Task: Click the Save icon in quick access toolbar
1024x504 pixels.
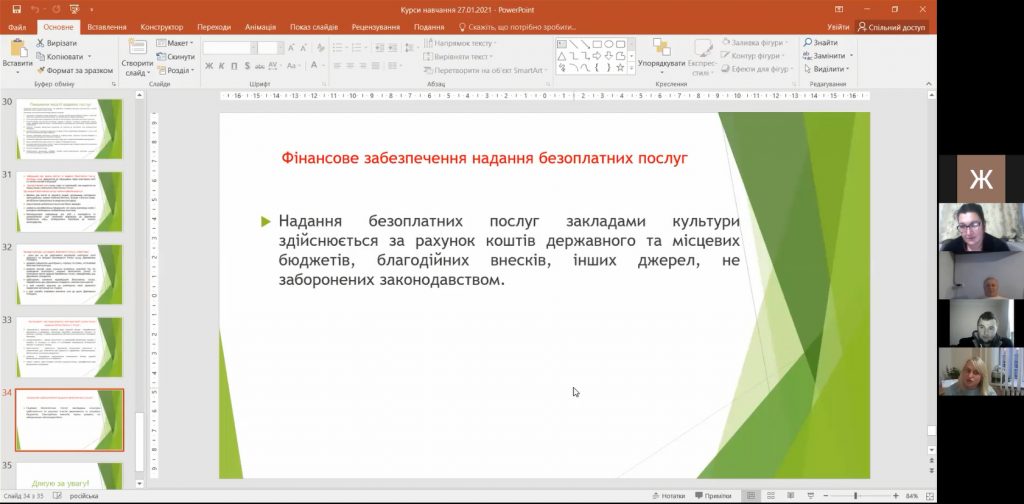Action: coord(15,9)
